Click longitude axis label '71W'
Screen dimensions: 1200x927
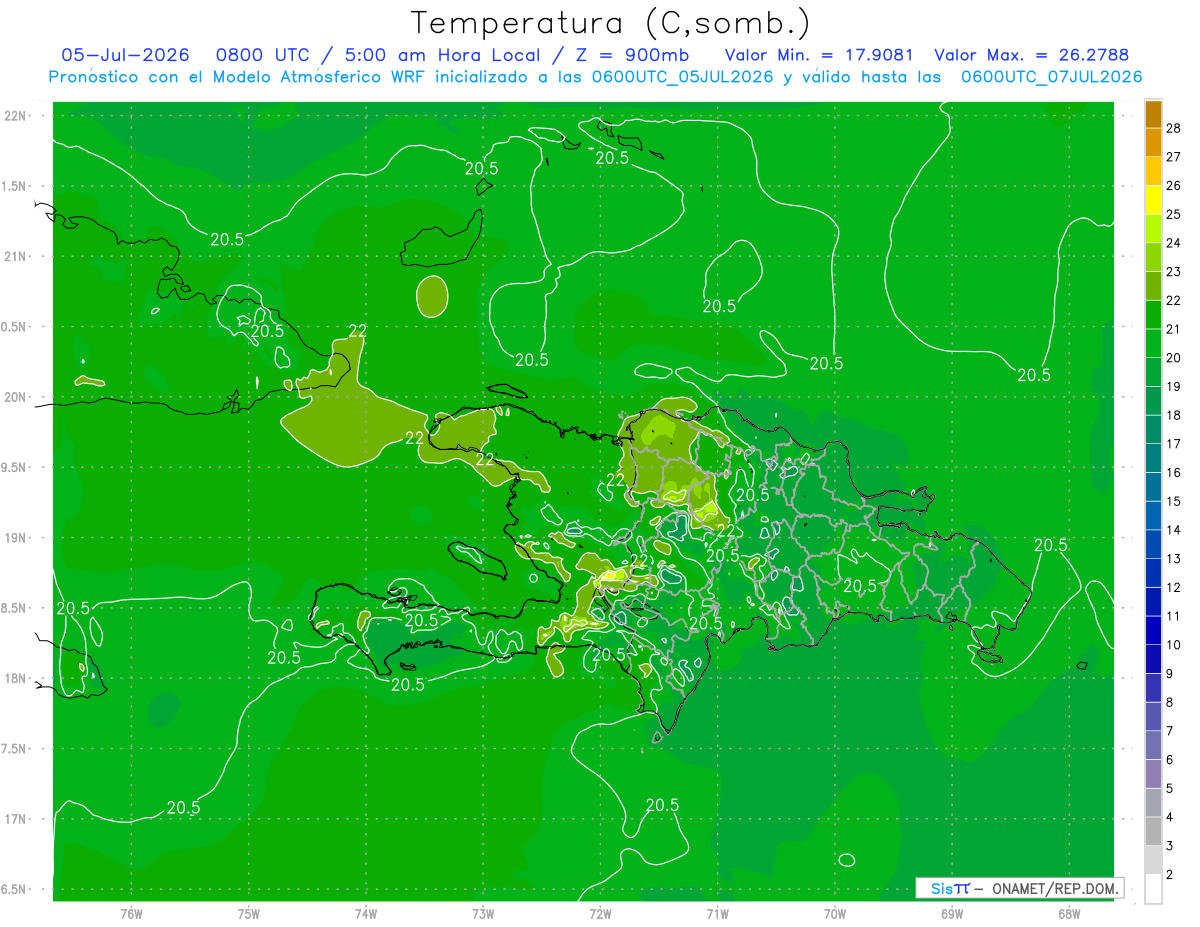click(x=717, y=914)
